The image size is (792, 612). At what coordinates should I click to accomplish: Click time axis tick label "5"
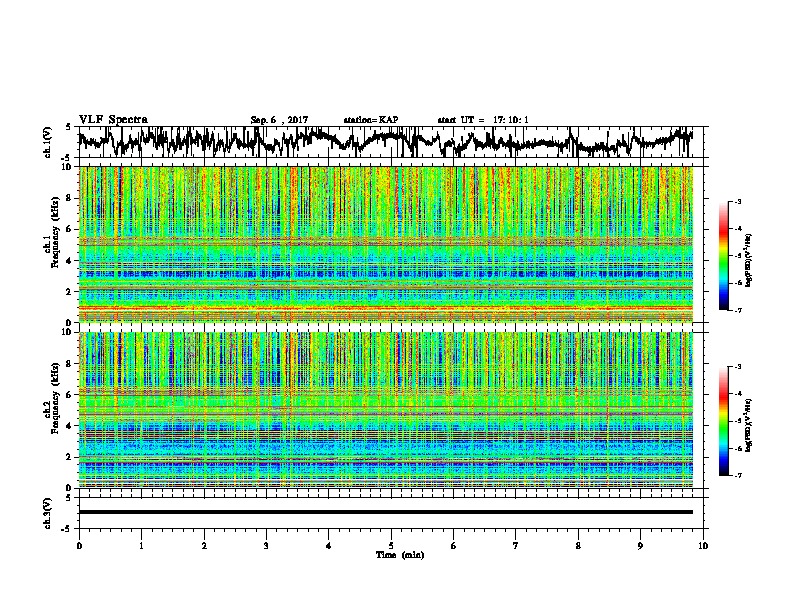point(391,546)
